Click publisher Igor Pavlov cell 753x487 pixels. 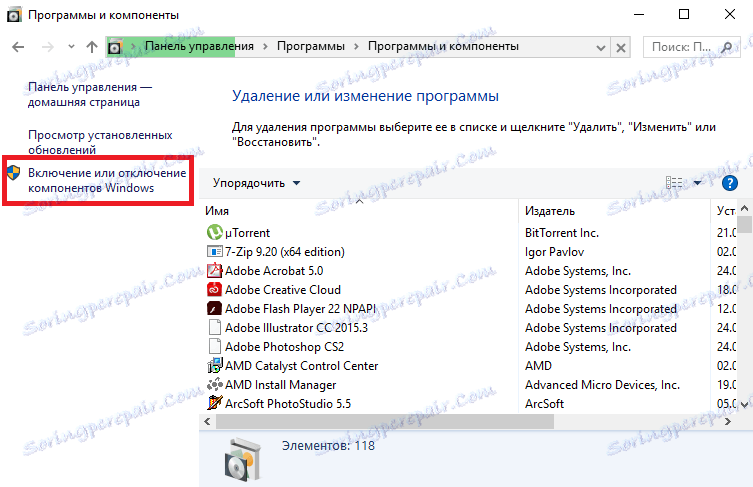point(554,252)
